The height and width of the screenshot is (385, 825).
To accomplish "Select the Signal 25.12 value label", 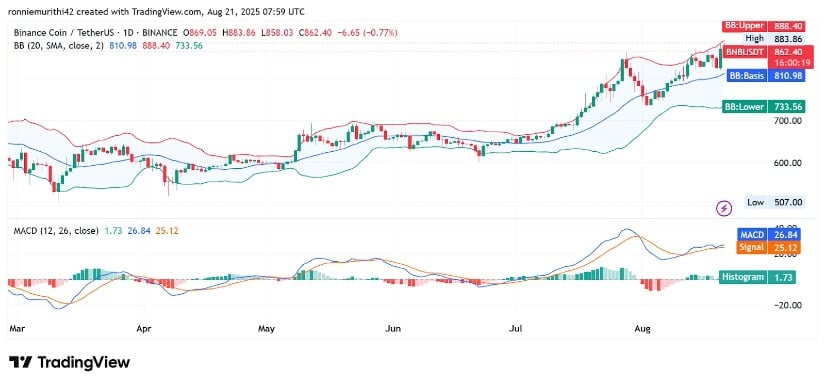I will tap(767, 247).
